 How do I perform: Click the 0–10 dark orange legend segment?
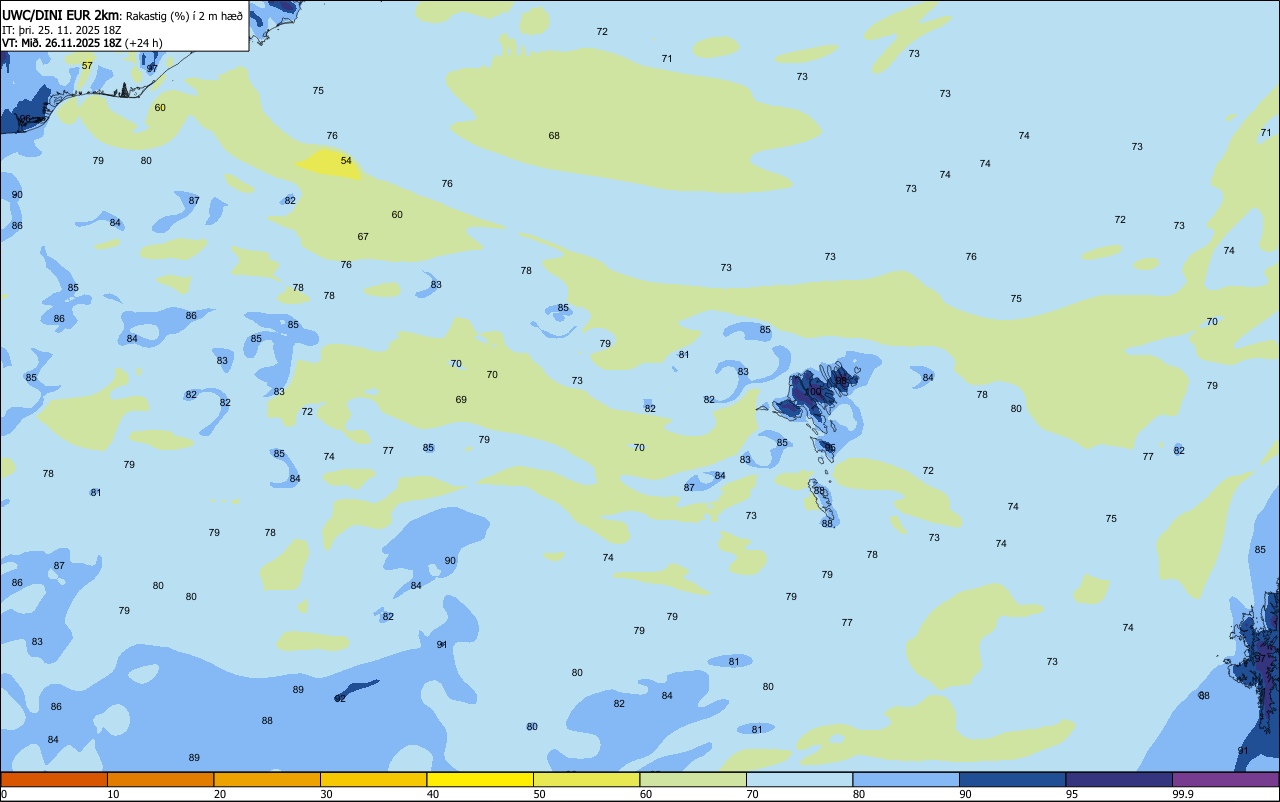pos(54,779)
